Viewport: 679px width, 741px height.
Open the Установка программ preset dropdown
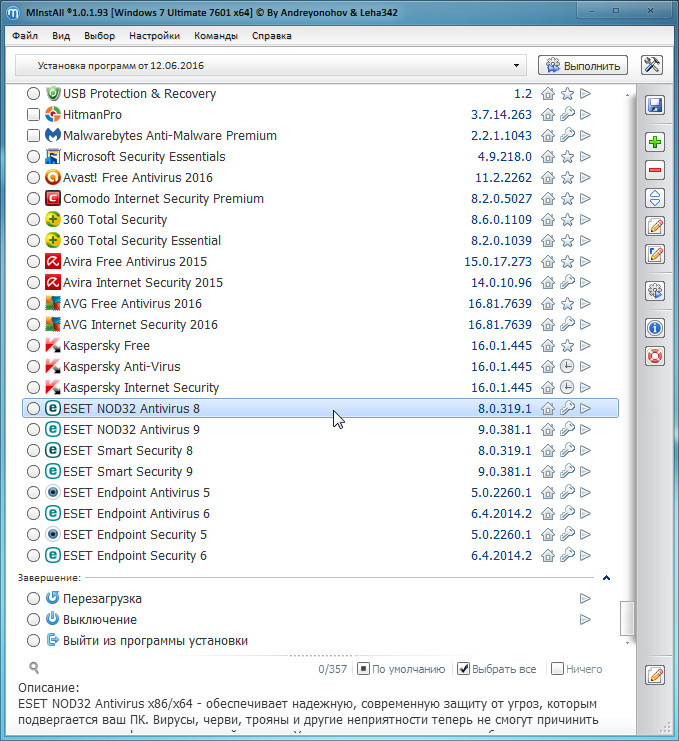click(x=271, y=65)
